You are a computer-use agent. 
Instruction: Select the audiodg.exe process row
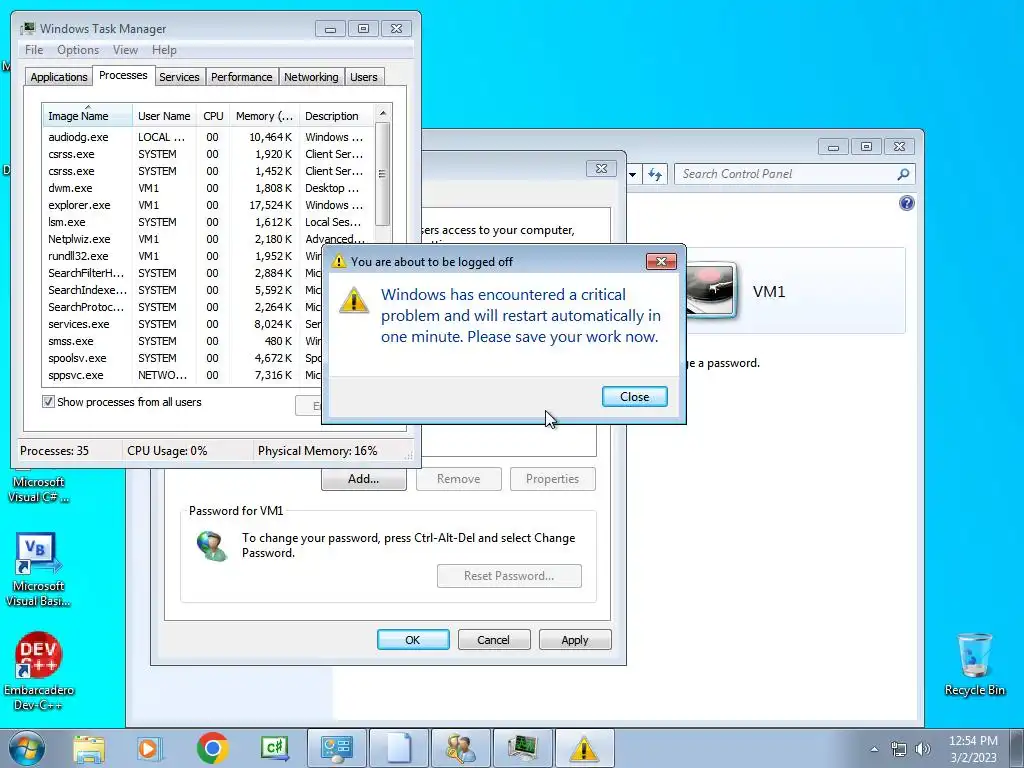coord(208,137)
